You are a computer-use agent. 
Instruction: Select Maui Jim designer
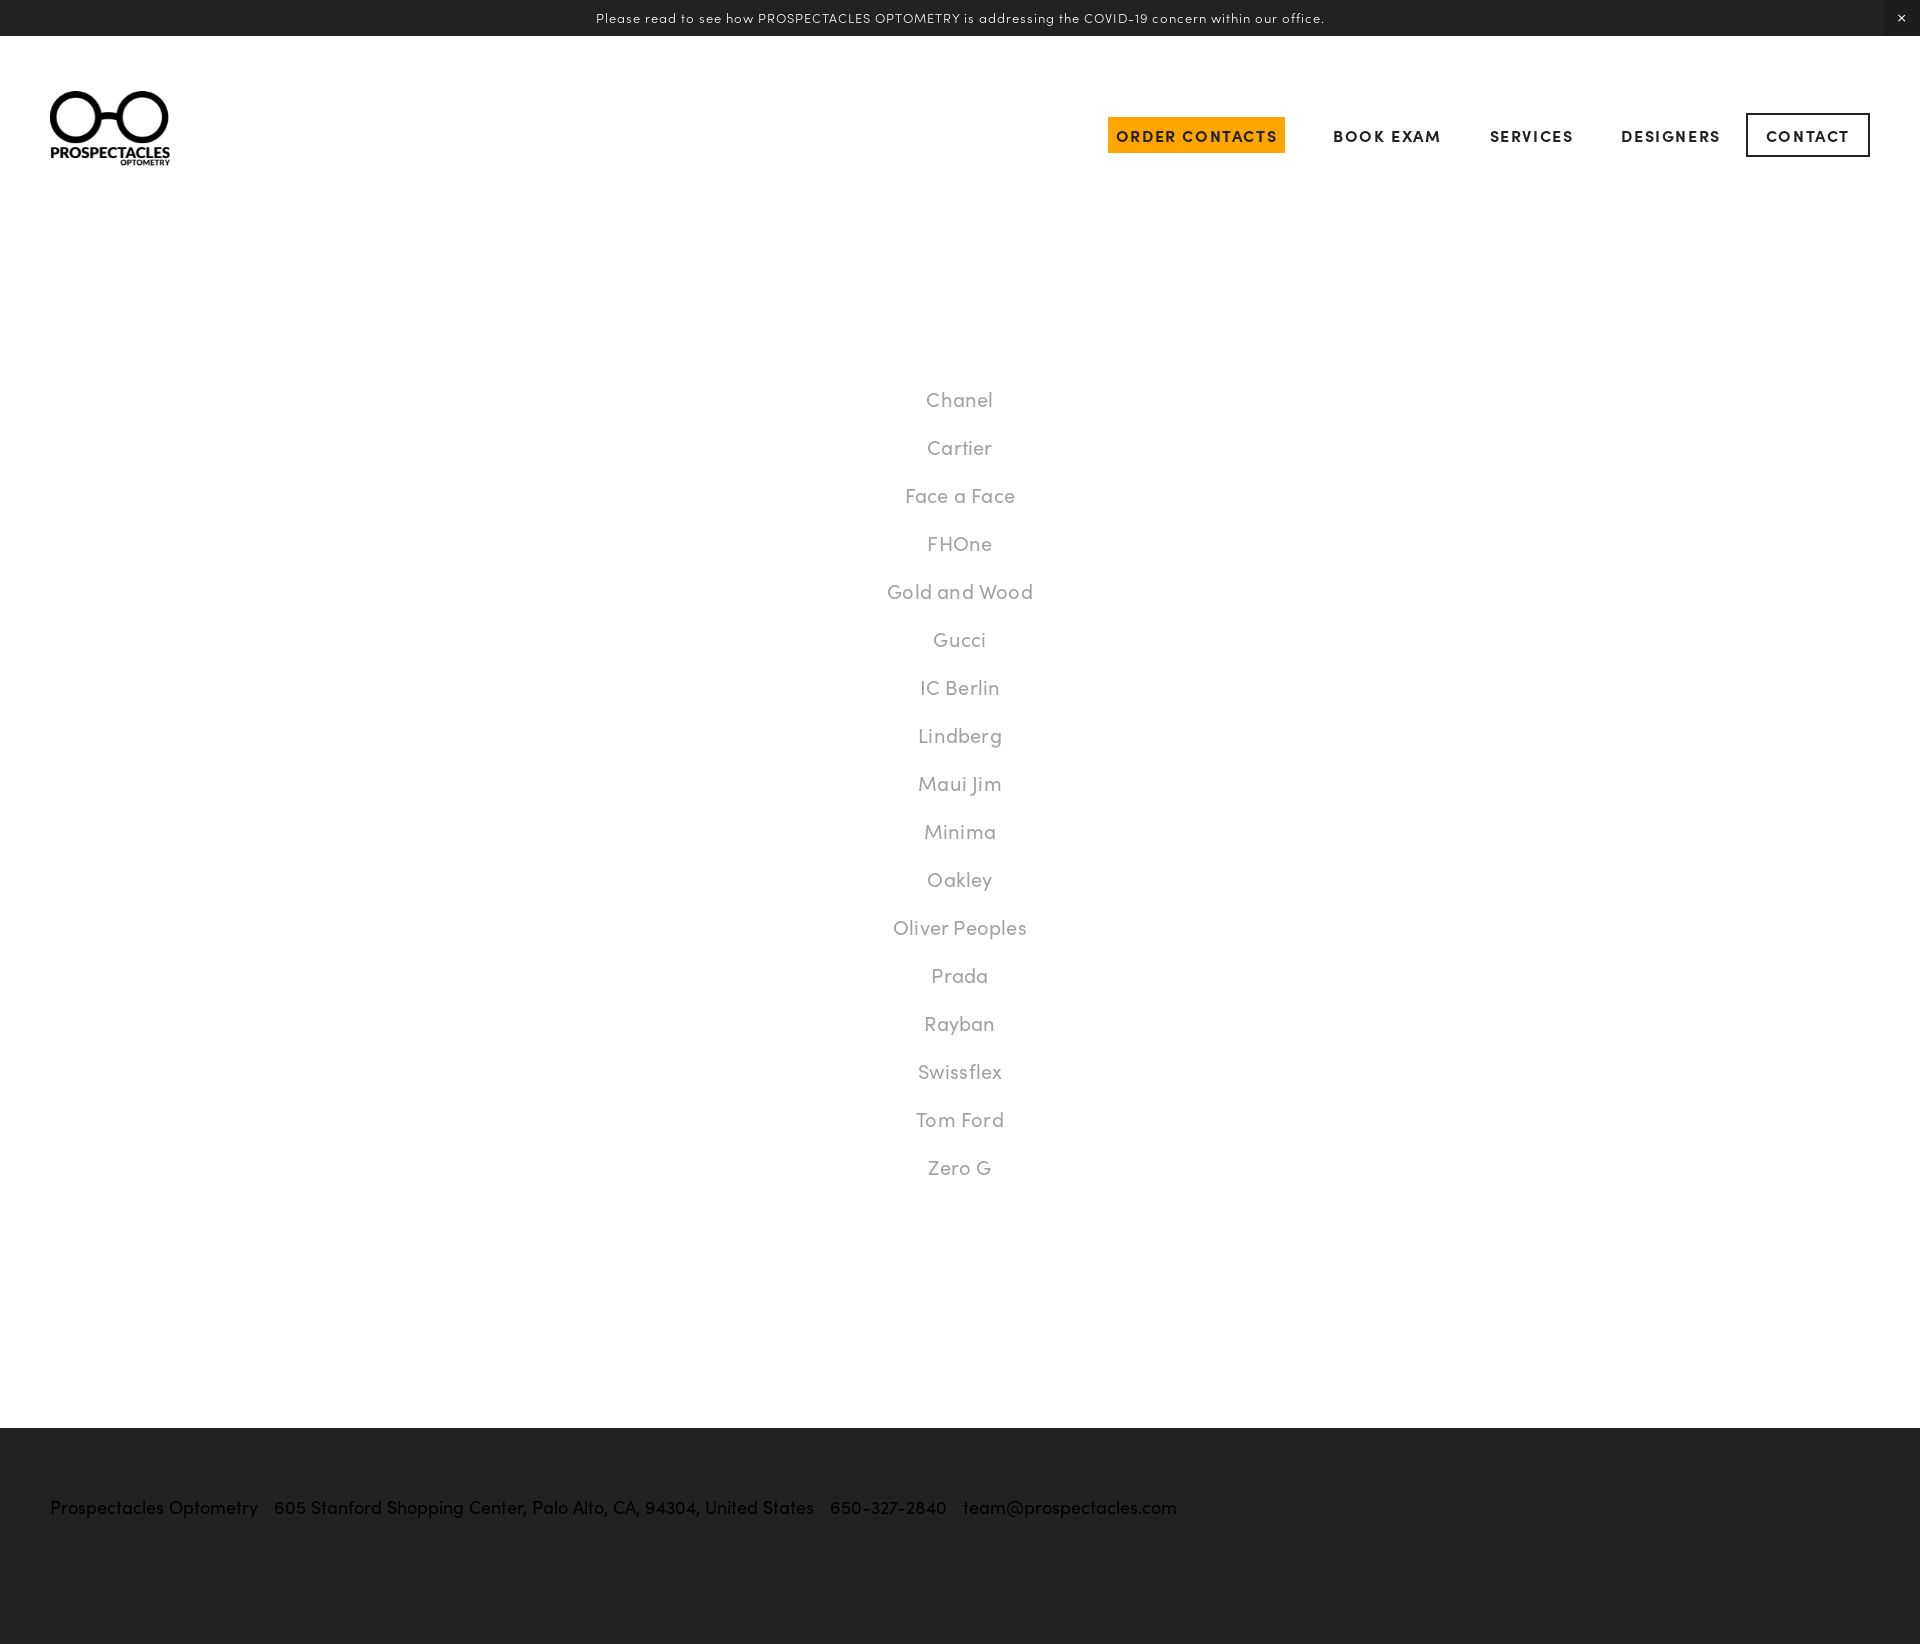[960, 784]
